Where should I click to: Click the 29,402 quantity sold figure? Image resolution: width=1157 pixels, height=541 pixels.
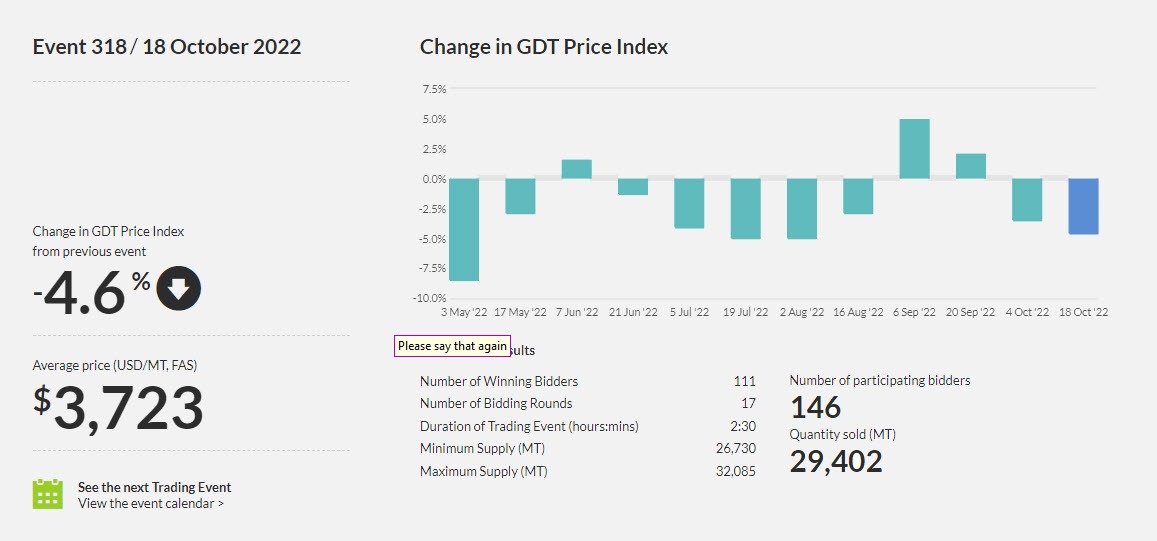(836, 461)
